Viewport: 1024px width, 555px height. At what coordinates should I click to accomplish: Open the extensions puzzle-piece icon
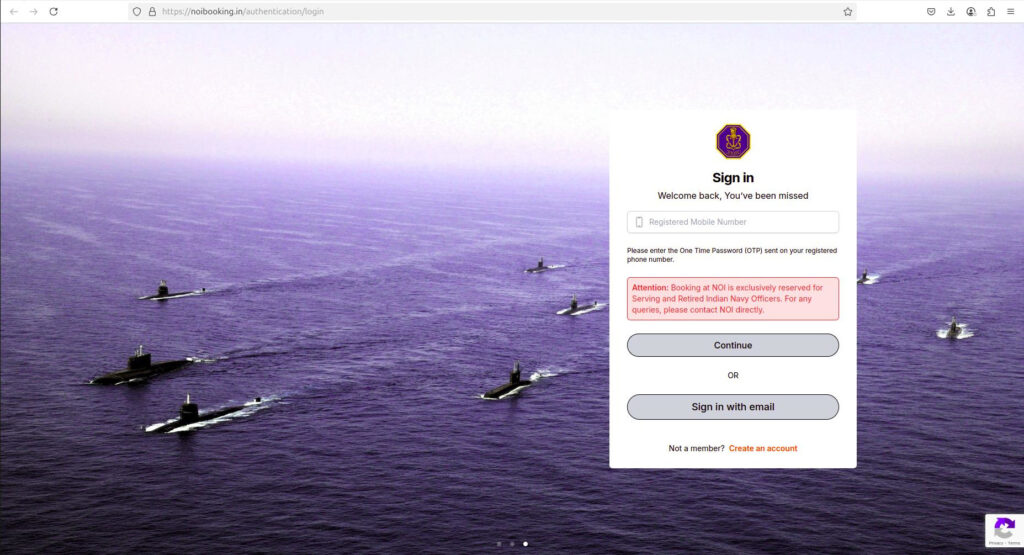coord(991,11)
